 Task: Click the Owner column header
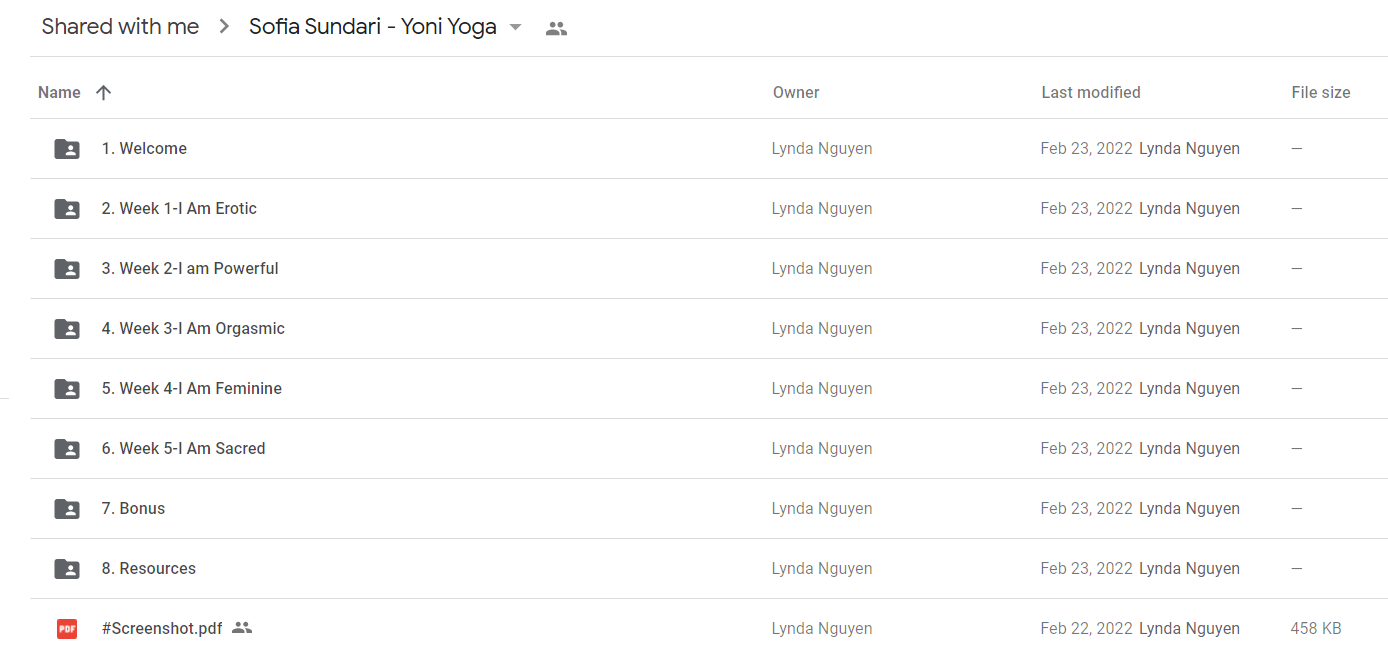click(x=796, y=93)
